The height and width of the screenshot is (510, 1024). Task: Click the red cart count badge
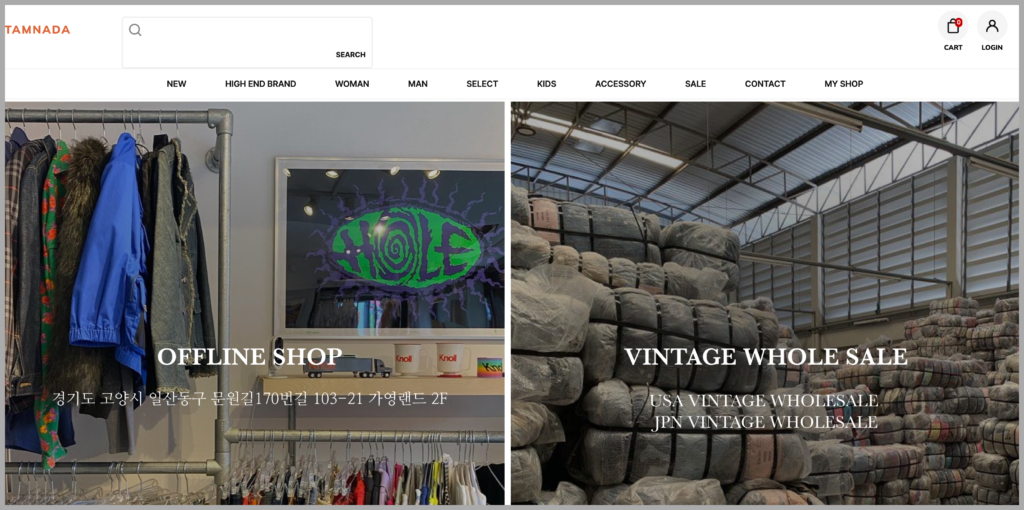click(x=959, y=22)
